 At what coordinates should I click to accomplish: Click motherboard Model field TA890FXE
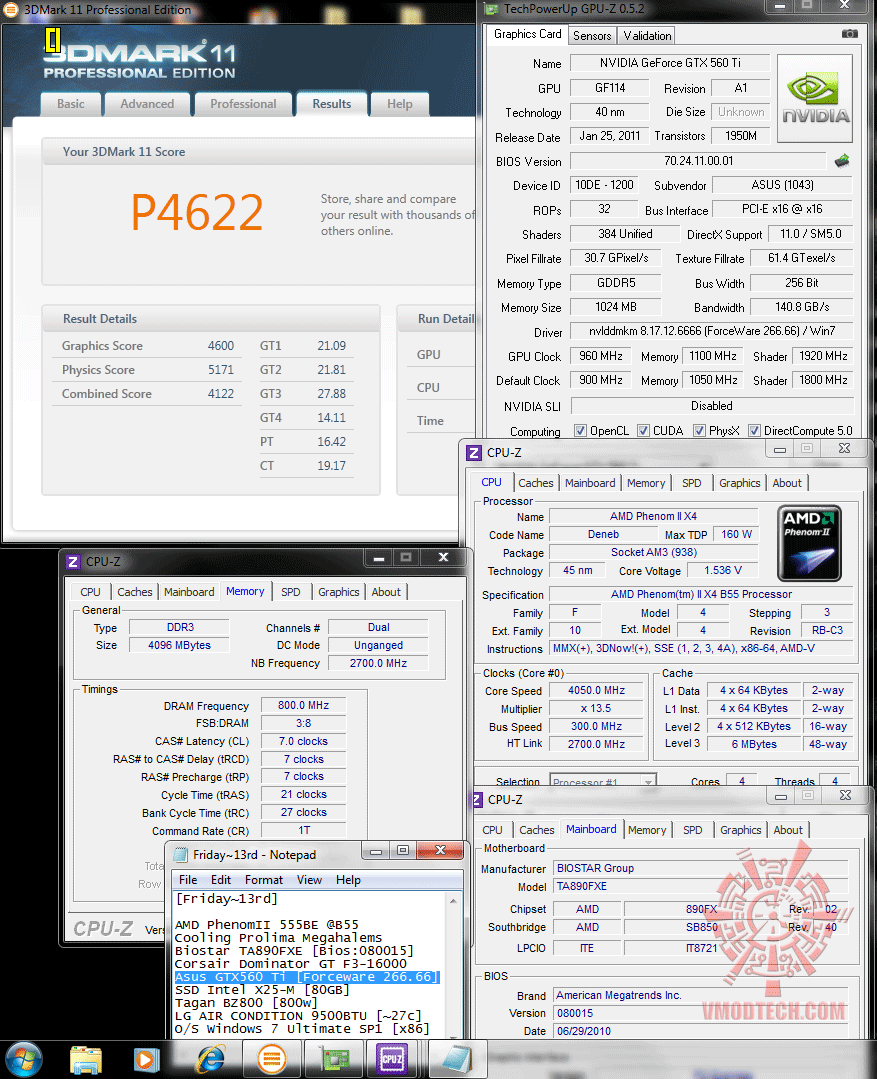pyautogui.click(x=701, y=886)
